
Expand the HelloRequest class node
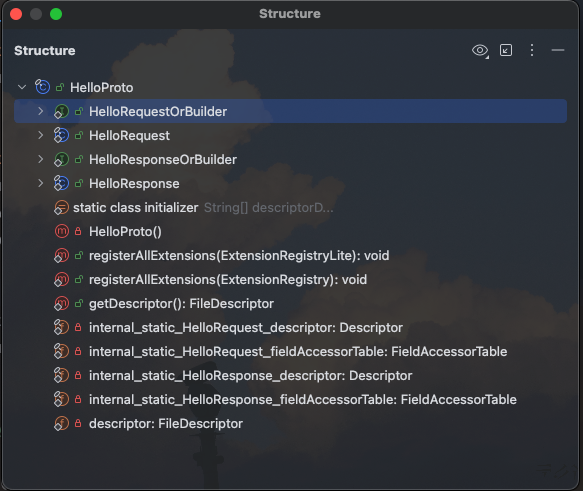point(41,135)
